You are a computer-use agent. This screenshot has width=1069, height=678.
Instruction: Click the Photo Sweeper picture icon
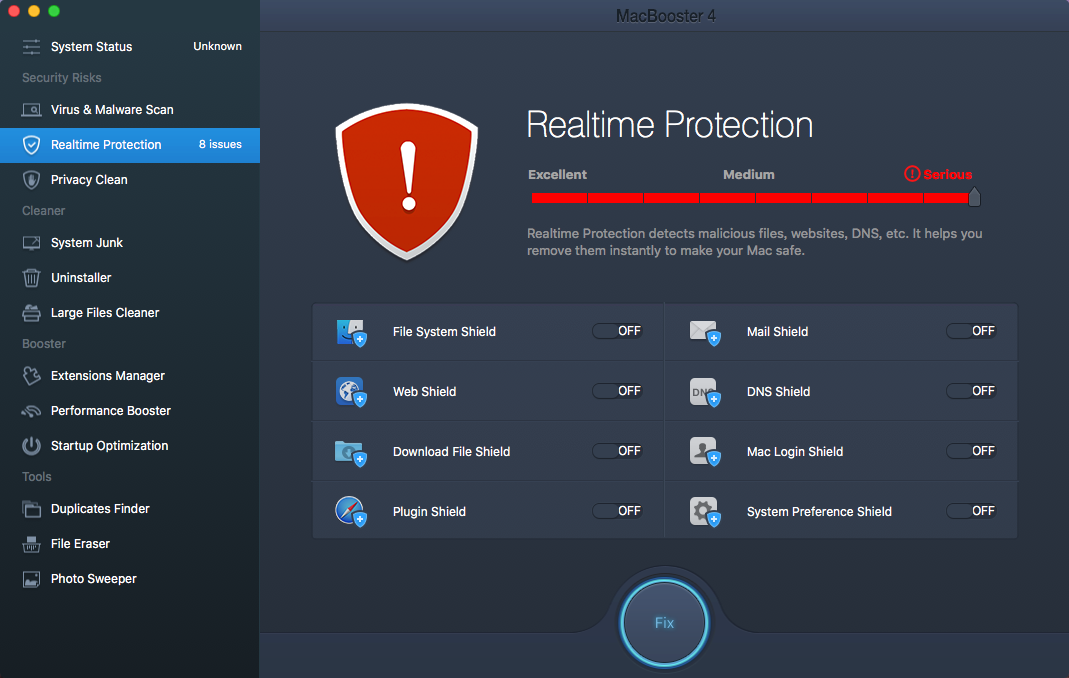tap(31, 579)
